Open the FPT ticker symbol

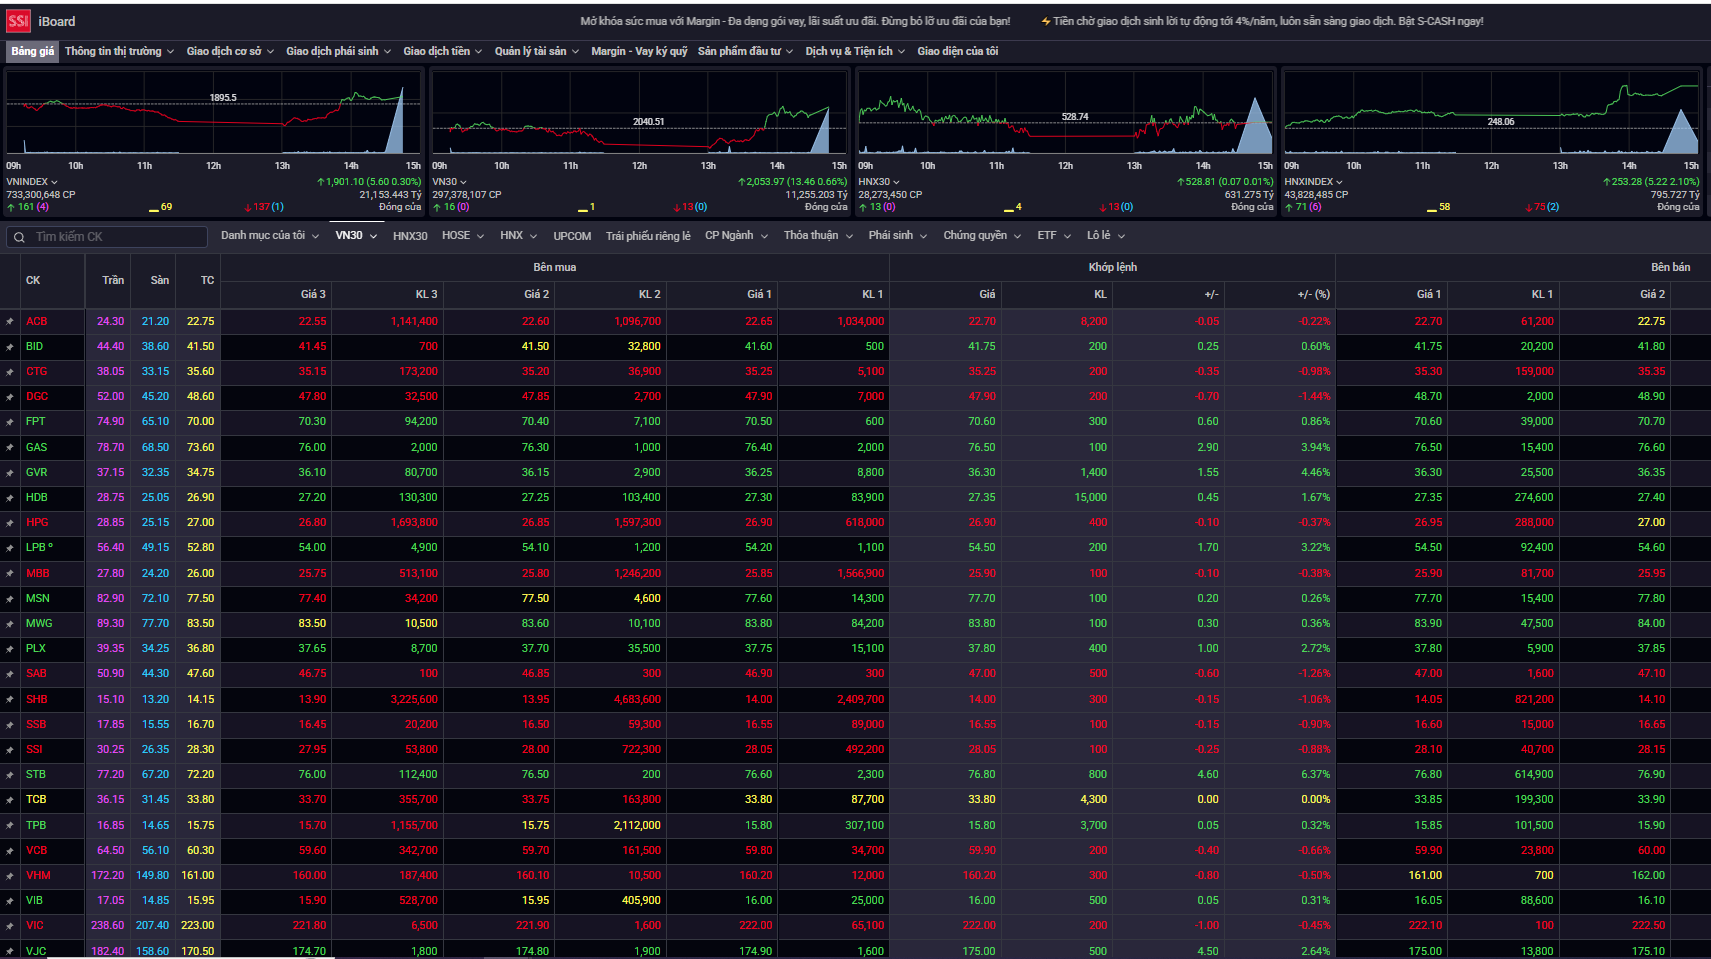36,422
